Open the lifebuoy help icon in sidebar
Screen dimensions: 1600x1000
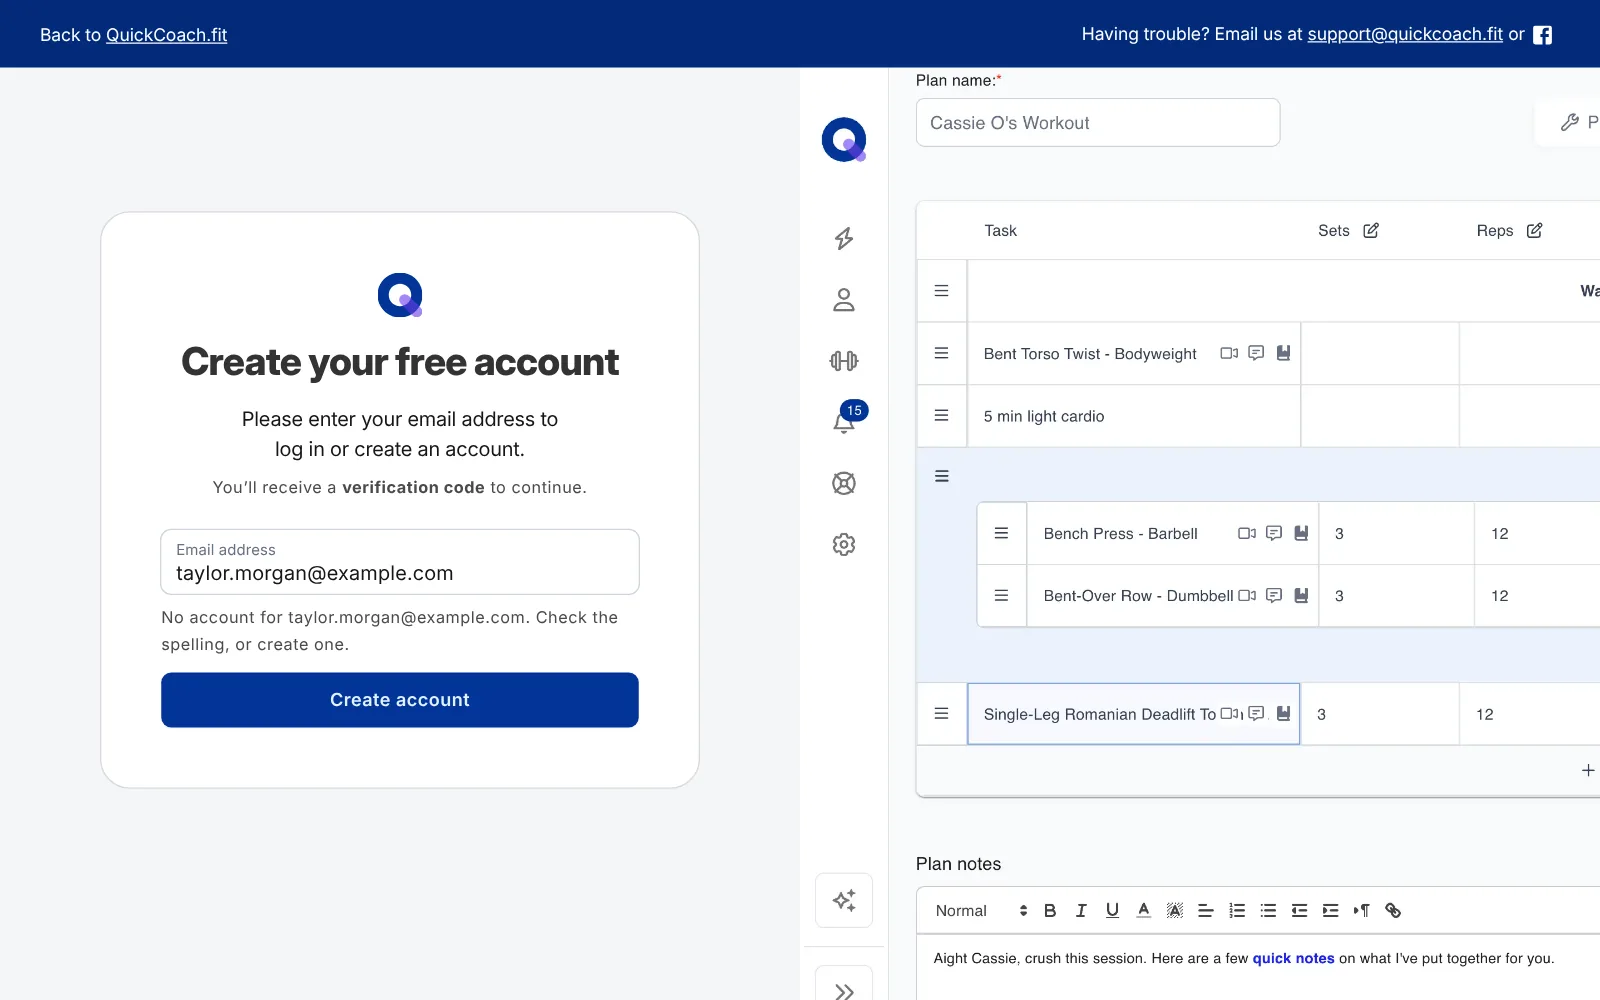click(x=844, y=483)
